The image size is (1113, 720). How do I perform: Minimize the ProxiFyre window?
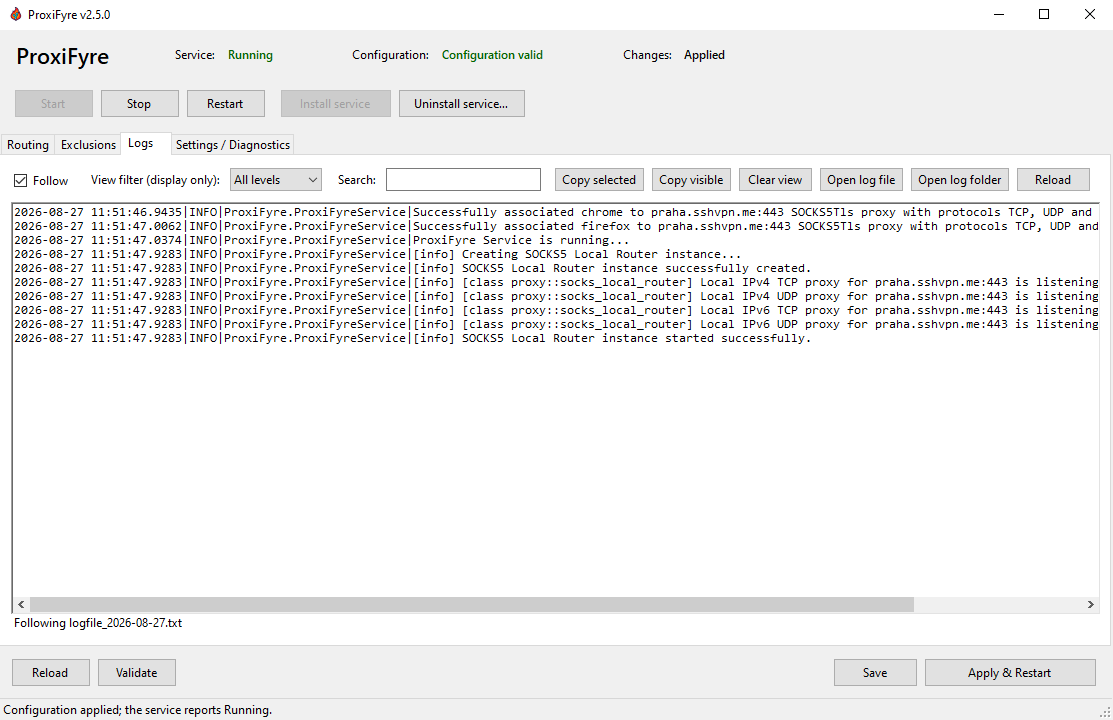click(x=999, y=14)
